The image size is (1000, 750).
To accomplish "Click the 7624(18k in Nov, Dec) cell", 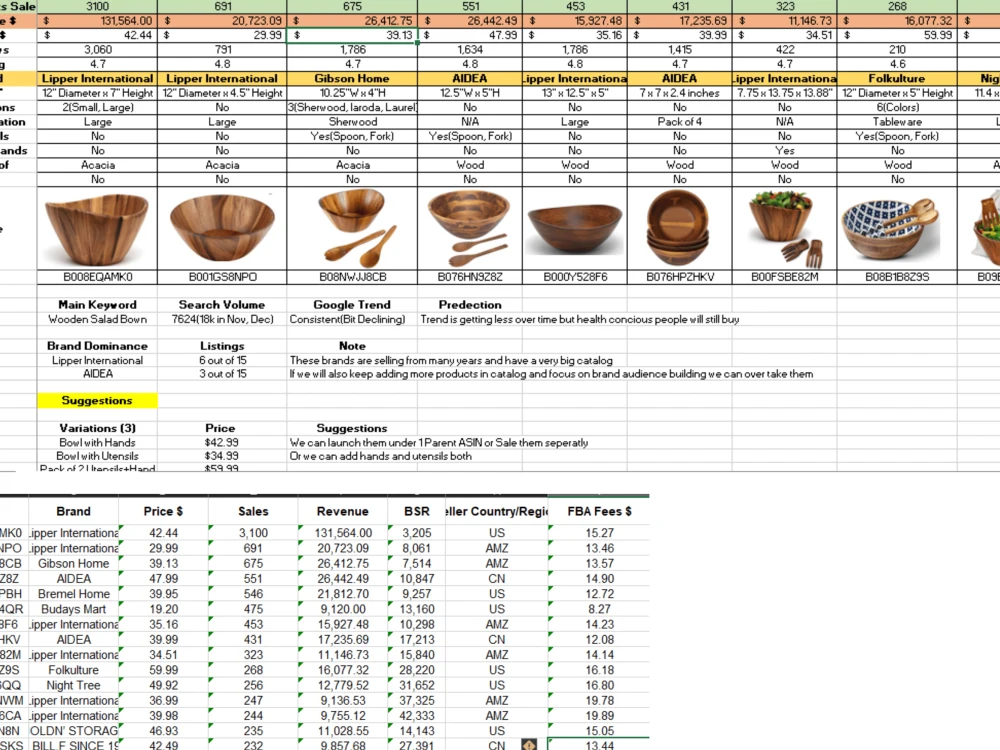I will (x=222, y=319).
